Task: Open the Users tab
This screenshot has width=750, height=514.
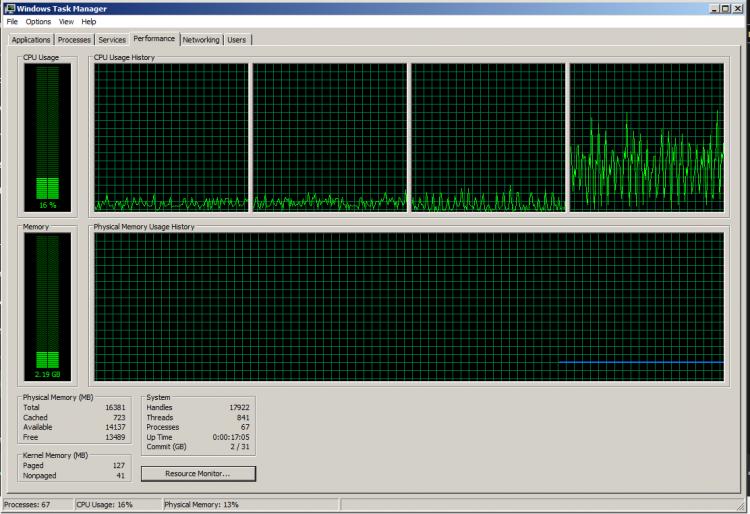Action: point(237,40)
